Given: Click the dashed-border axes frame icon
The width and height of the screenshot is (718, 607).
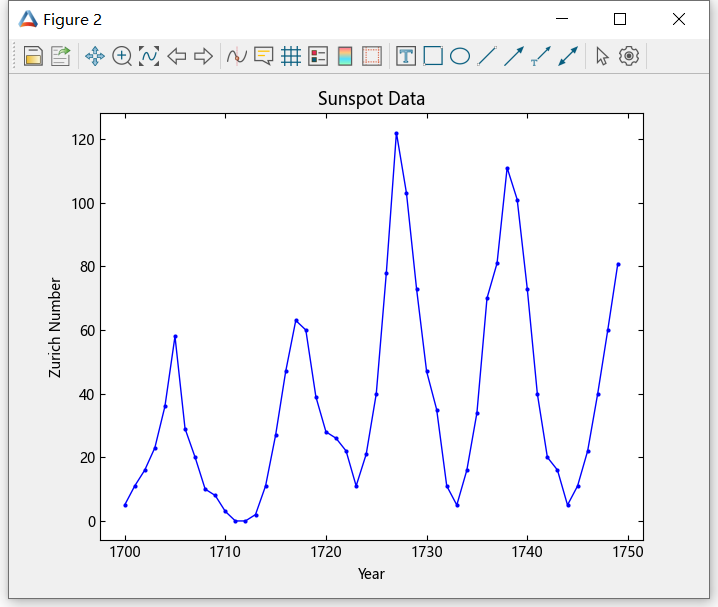Looking at the screenshot, I should tap(372, 56).
